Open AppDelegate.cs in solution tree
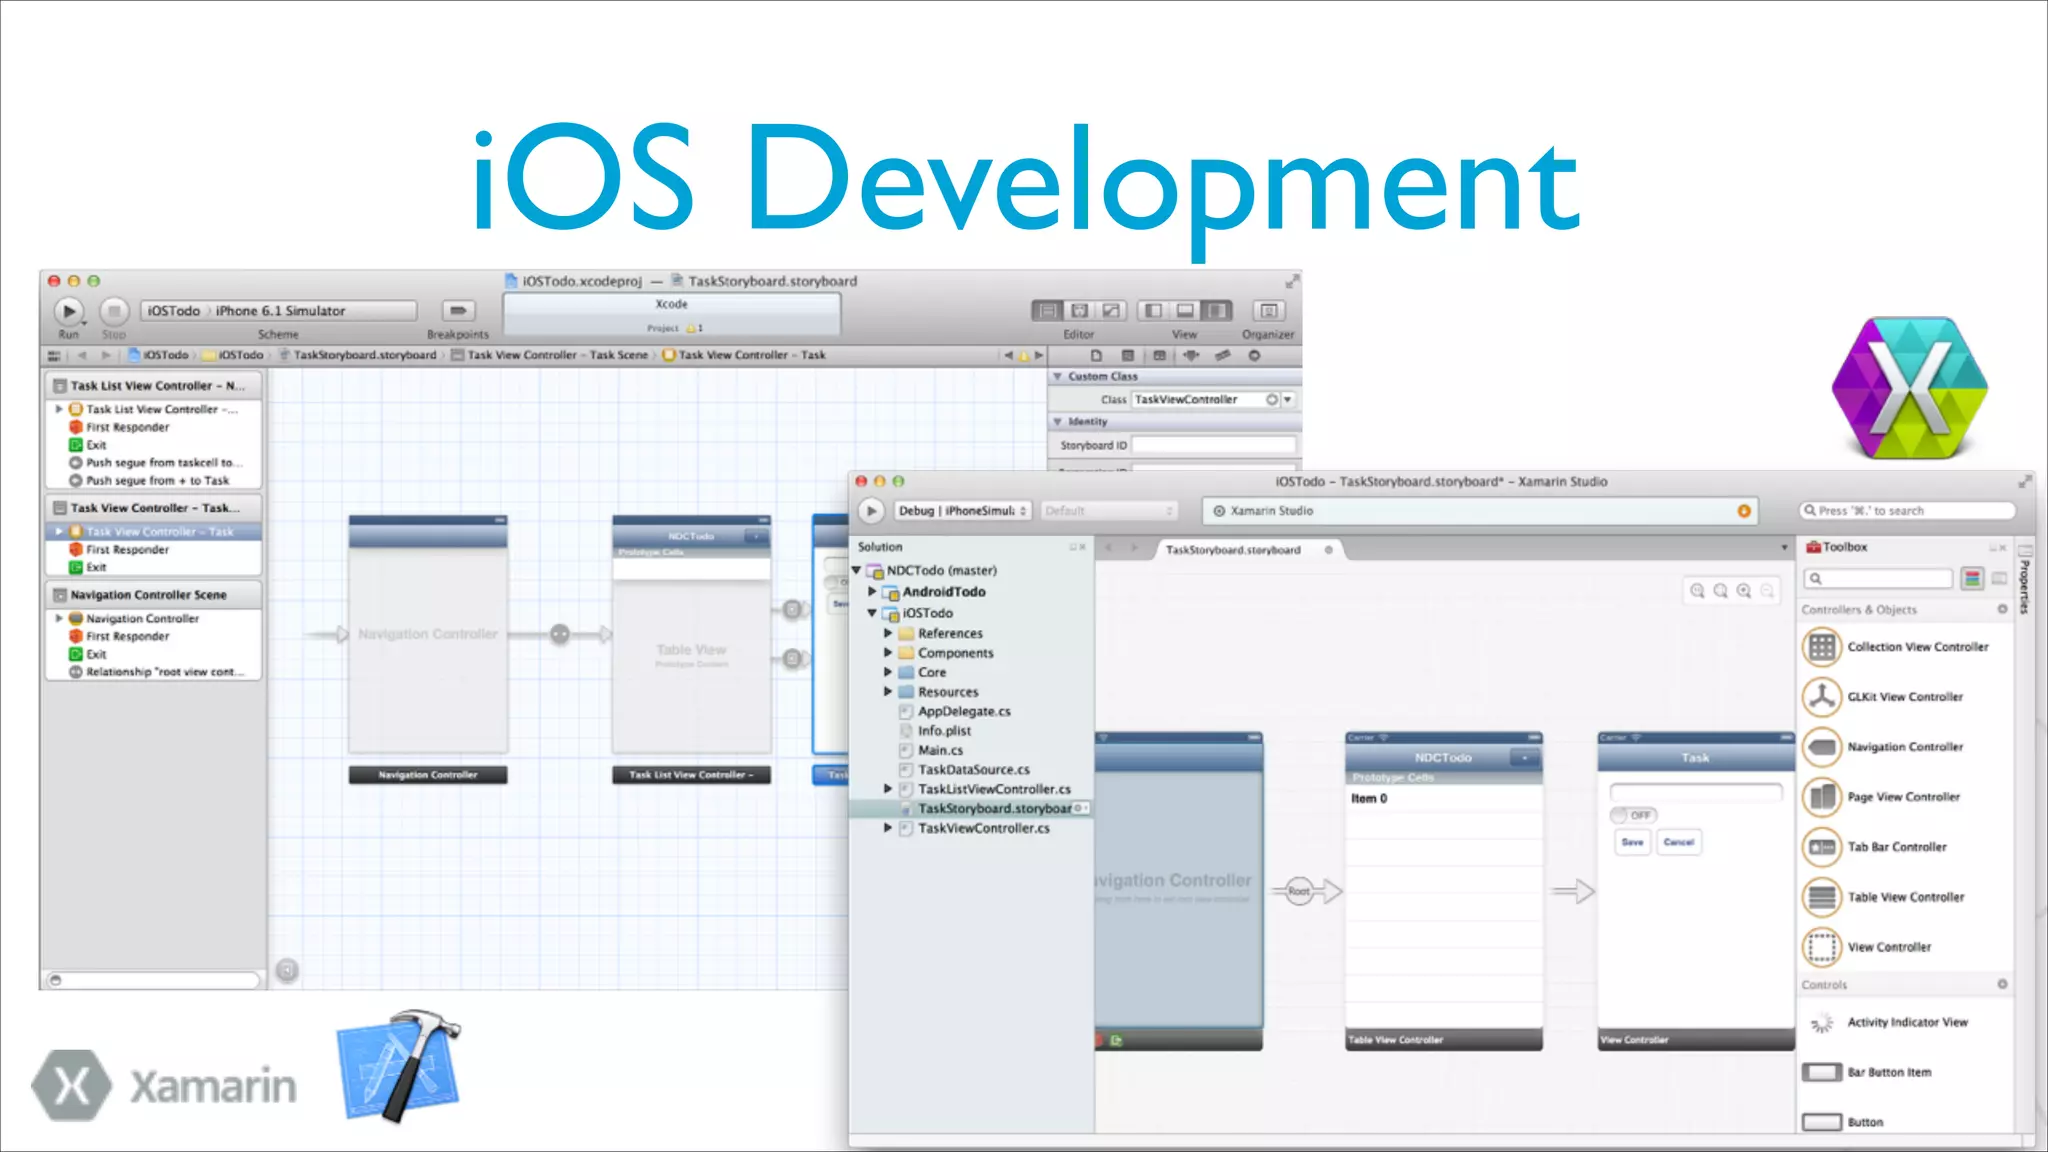2048x1152 pixels. coord(963,712)
